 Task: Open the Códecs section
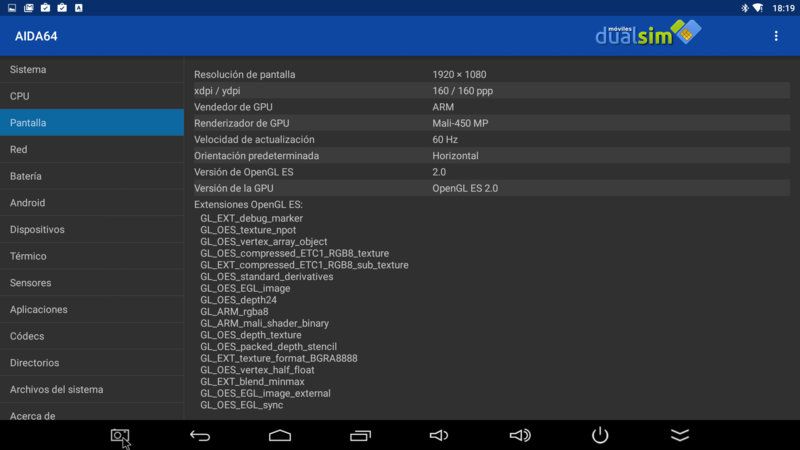(92, 336)
